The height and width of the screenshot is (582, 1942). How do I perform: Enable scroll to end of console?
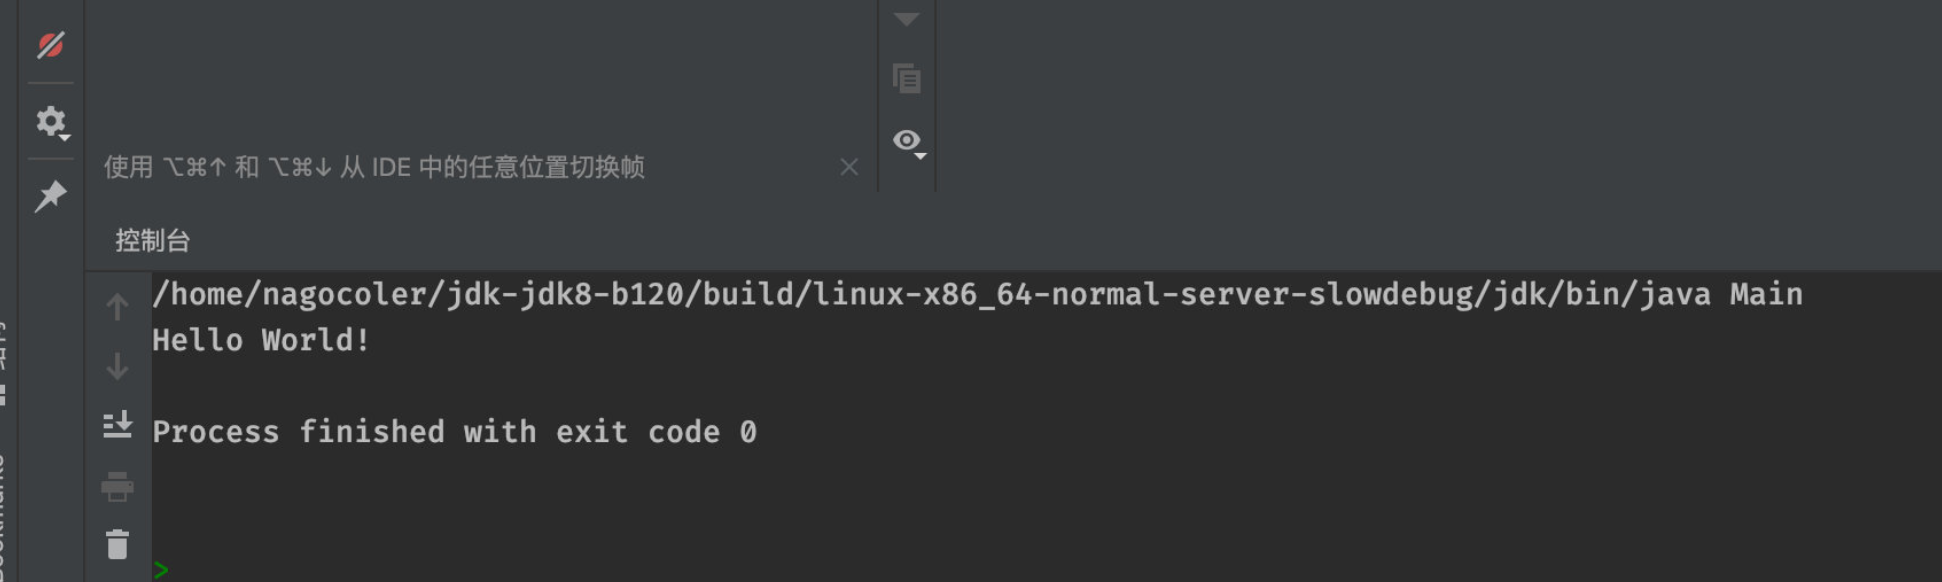coord(117,426)
